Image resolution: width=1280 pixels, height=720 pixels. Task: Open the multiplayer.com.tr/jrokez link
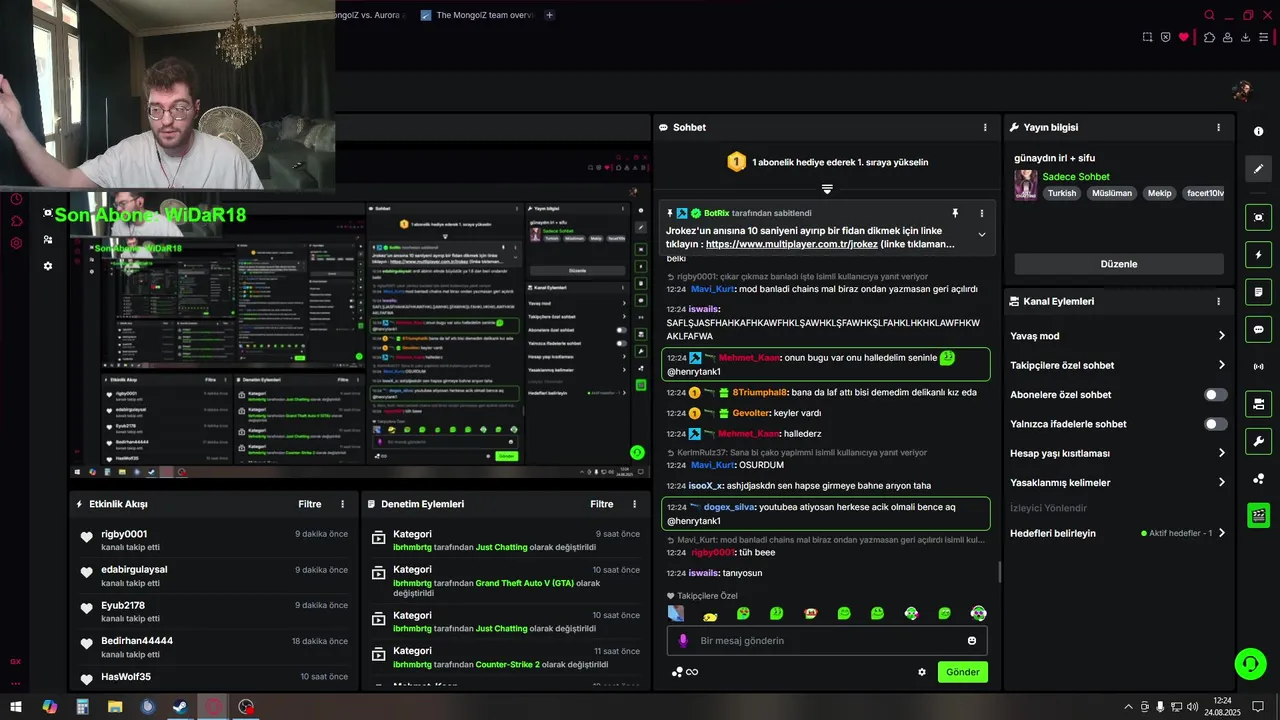point(792,244)
